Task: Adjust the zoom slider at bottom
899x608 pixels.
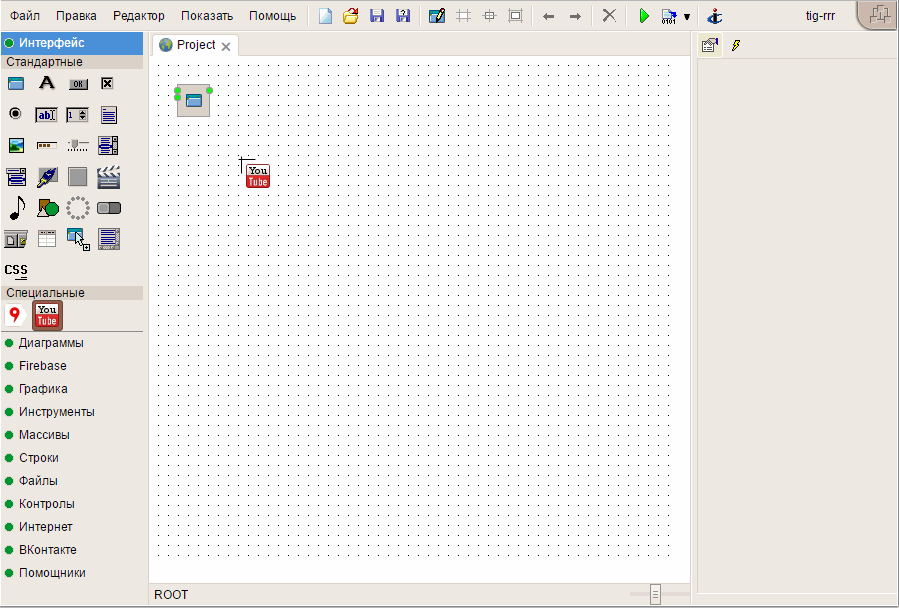Action: click(655, 594)
